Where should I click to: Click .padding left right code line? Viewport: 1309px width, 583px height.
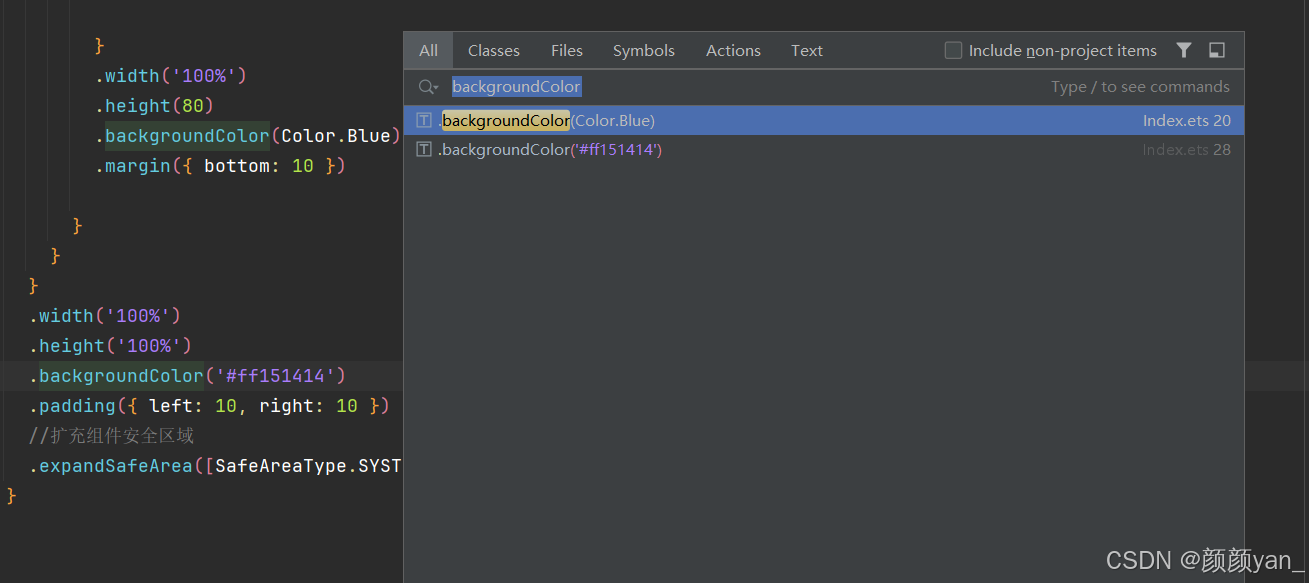pyautogui.click(x=209, y=406)
